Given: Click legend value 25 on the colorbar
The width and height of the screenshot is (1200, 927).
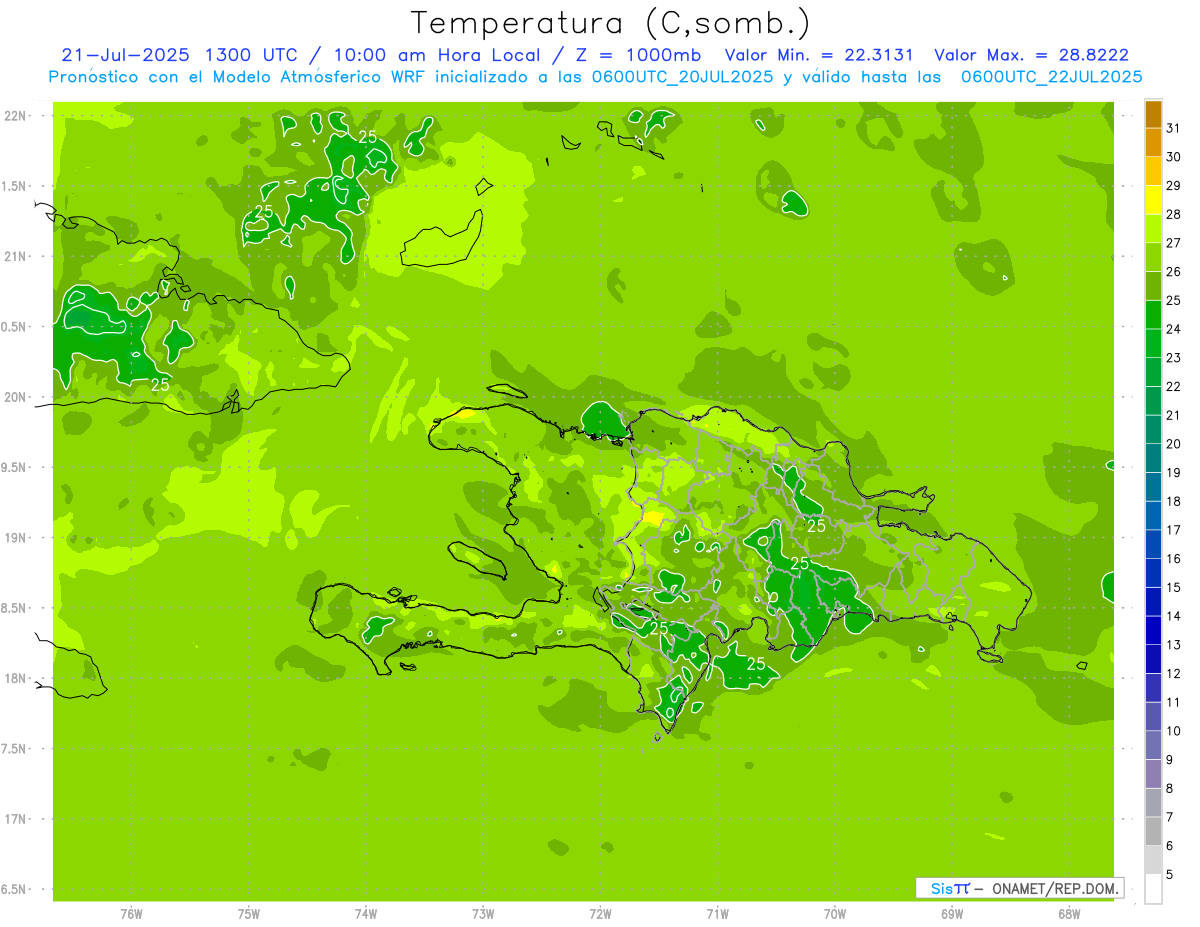Looking at the screenshot, I should [x=1174, y=301].
